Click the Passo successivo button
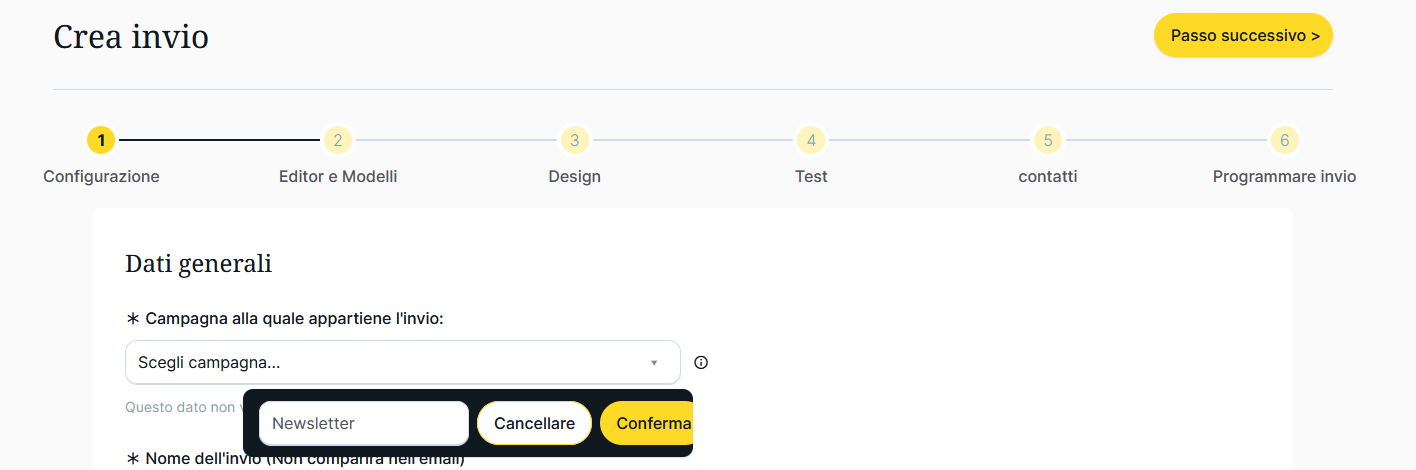The width and height of the screenshot is (1416, 470). point(1243,35)
